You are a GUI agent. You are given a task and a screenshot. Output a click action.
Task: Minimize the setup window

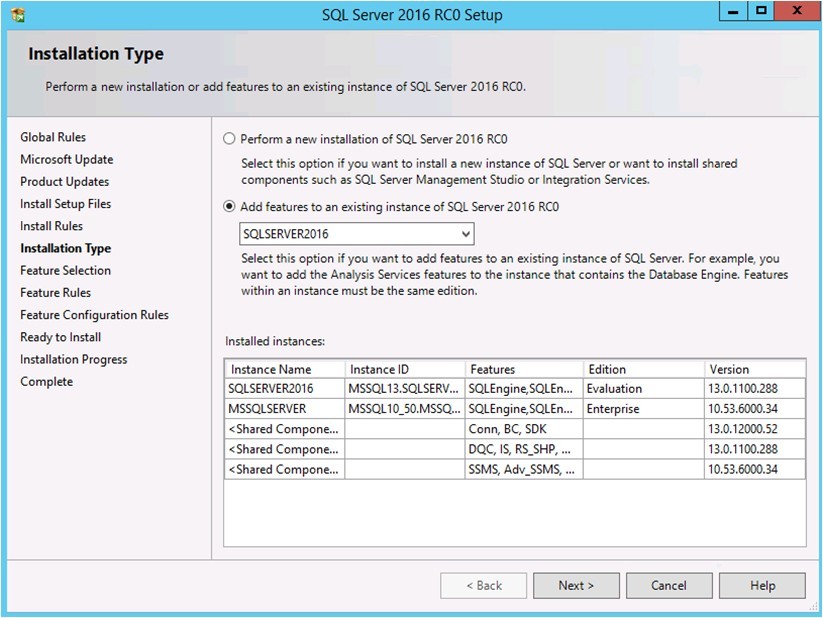733,11
